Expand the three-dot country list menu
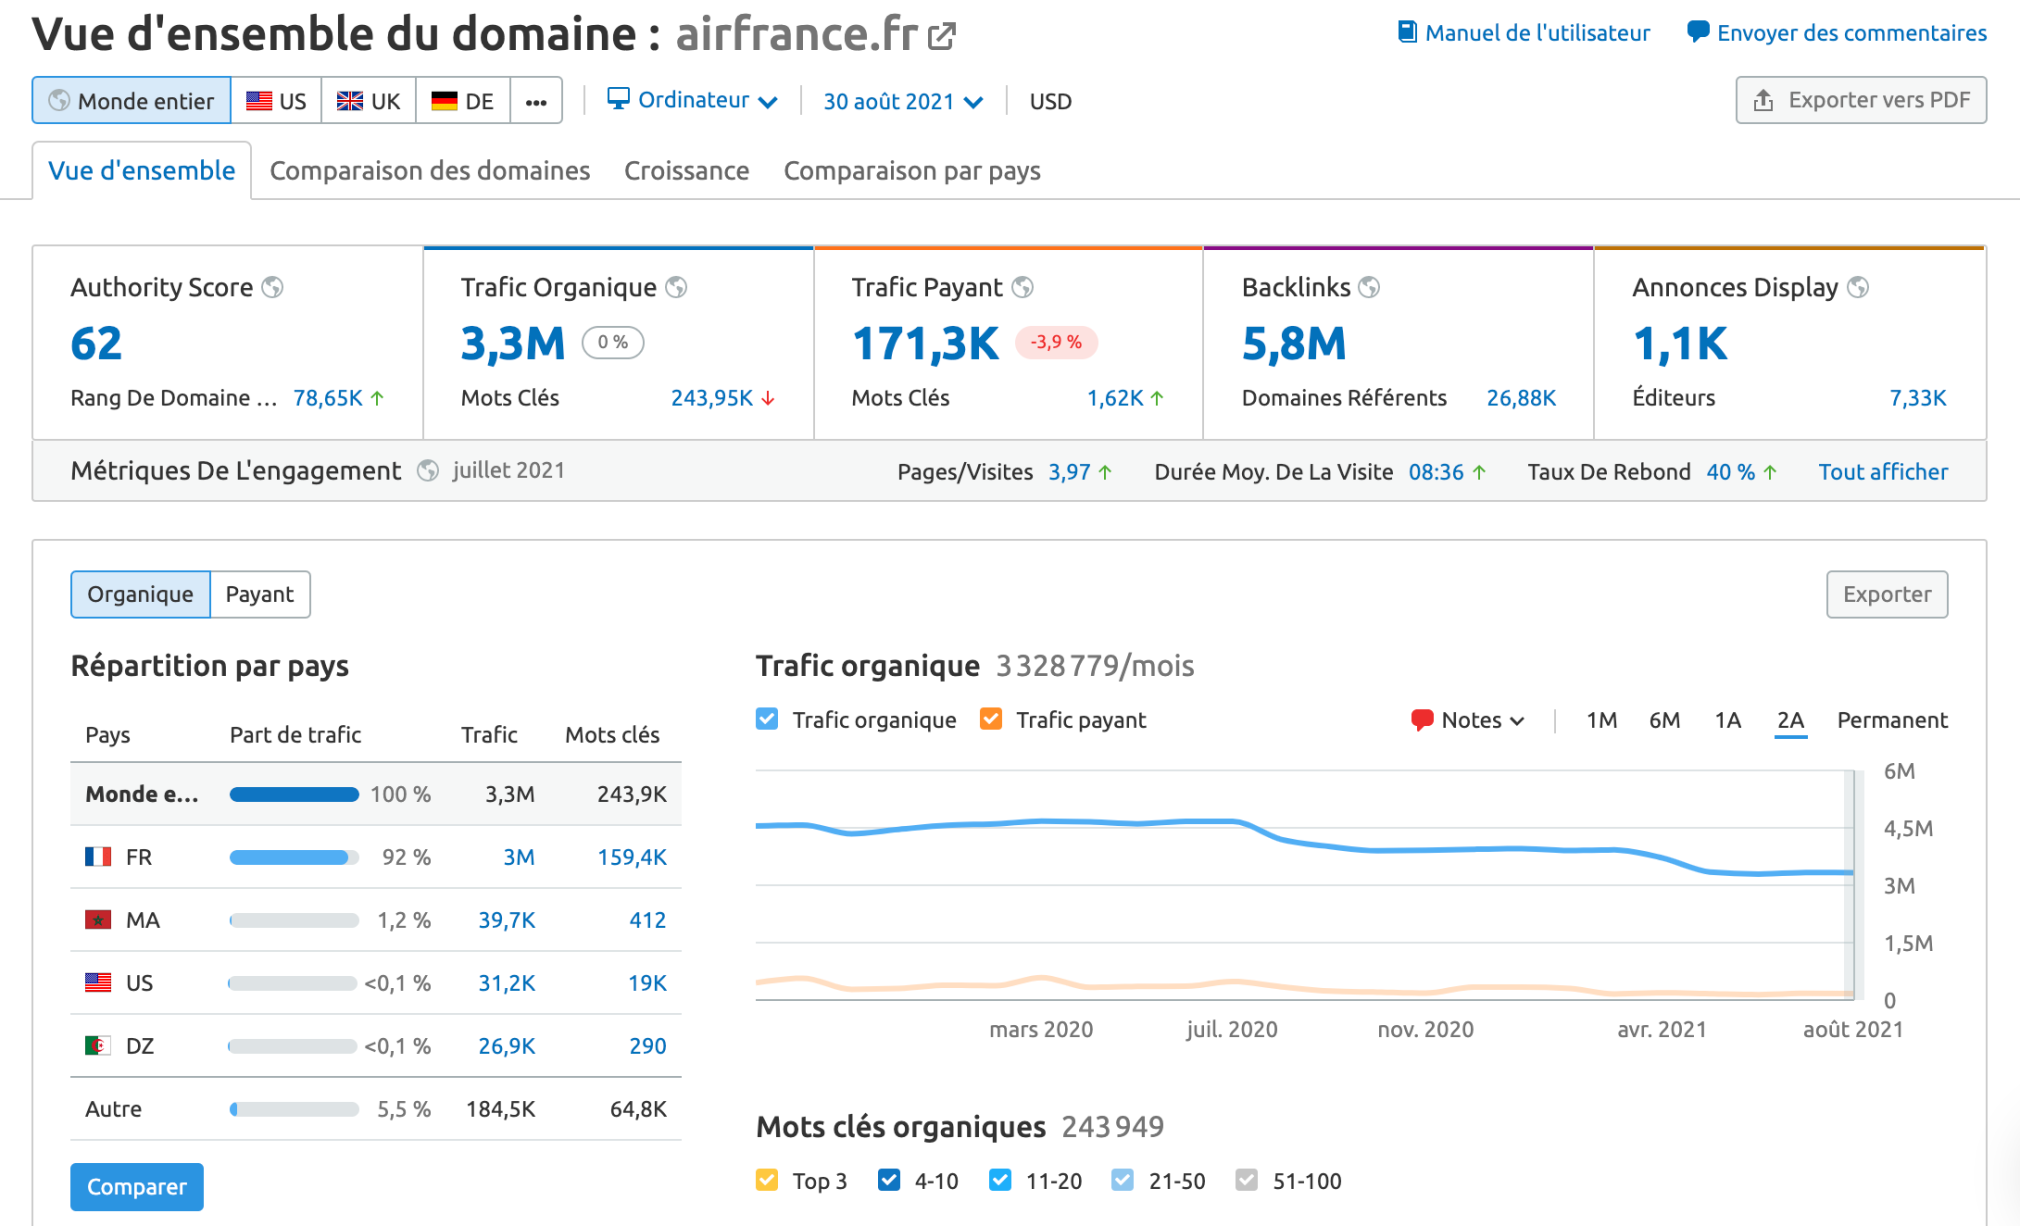Image resolution: width=2020 pixels, height=1226 pixels. (536, 100)
